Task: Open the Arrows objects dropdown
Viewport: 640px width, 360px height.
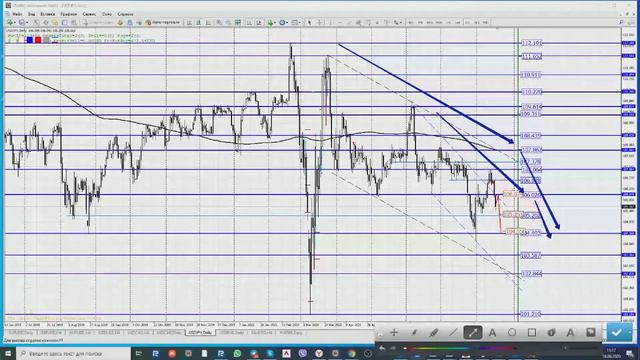Action: [x=398, y=22]
